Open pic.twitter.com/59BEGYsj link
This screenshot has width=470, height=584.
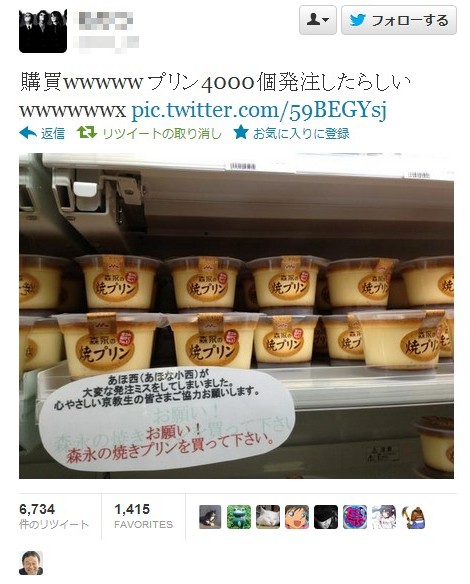[259, 109]
